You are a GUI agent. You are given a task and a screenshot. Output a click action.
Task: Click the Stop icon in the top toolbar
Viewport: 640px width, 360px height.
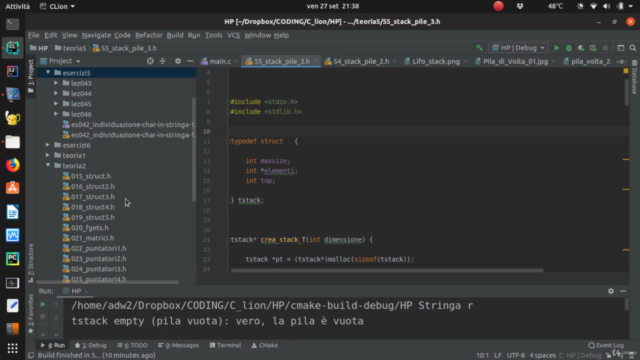(605, 48)
